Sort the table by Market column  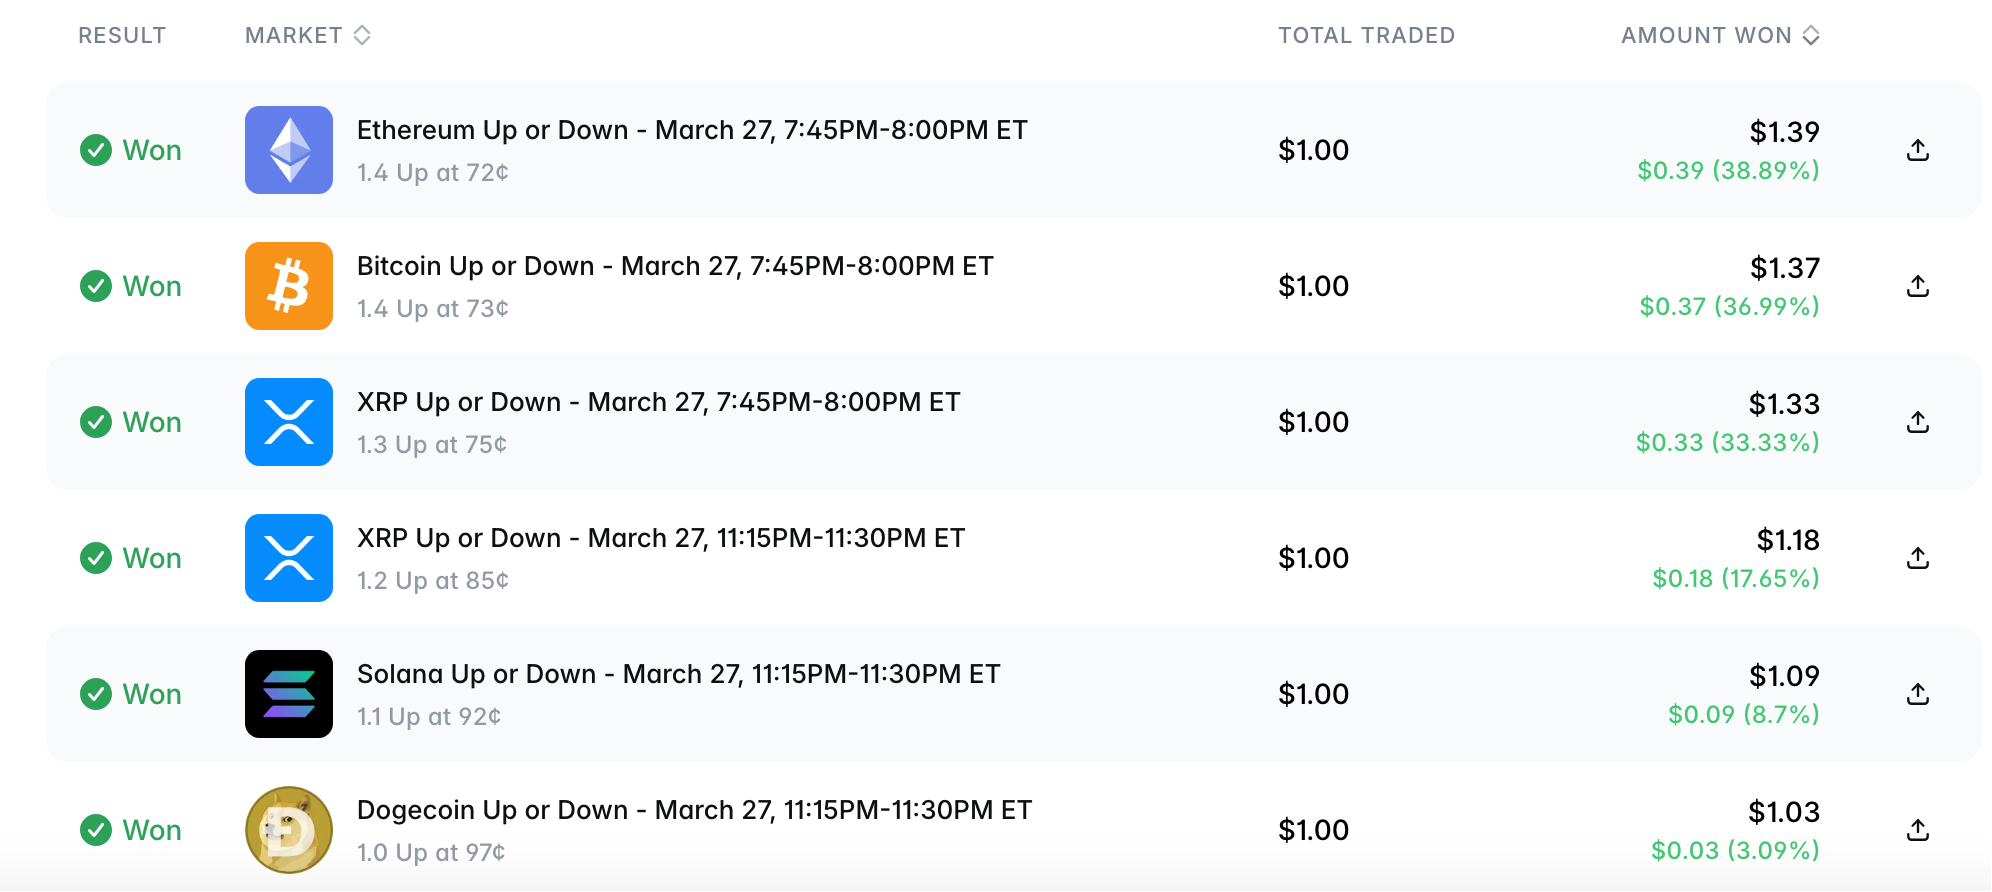[x=308, y=36]
